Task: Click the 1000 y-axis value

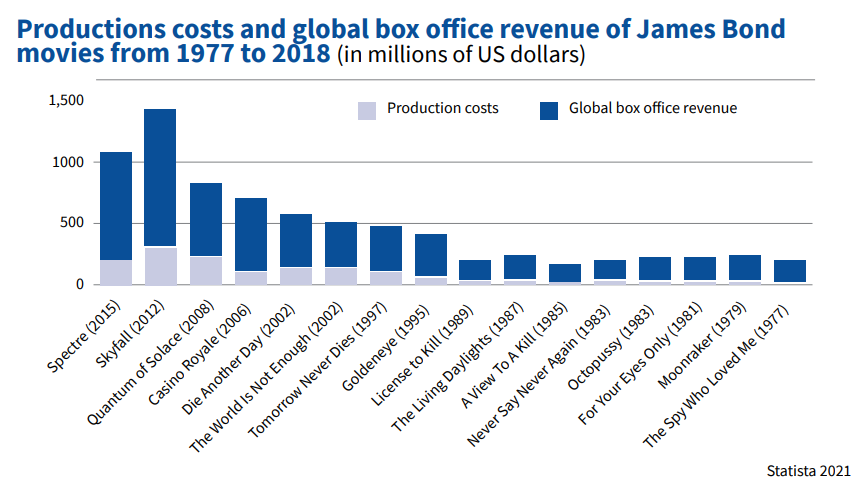Action: point(68,162)
